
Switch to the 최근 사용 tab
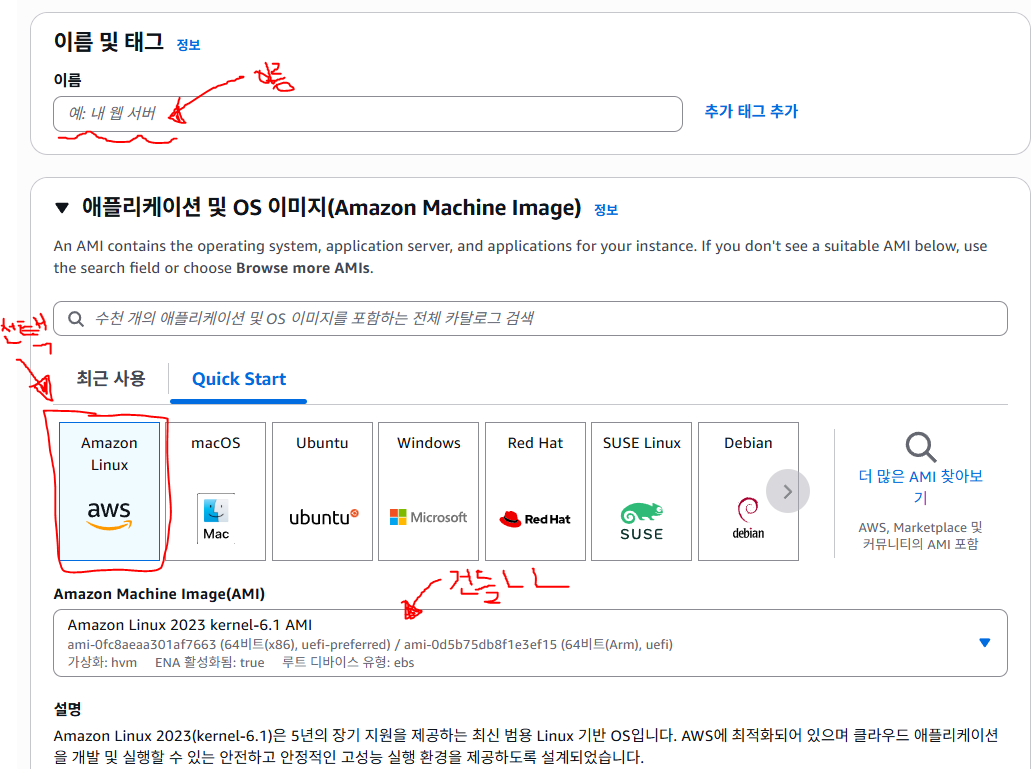[x=110, y=379]
